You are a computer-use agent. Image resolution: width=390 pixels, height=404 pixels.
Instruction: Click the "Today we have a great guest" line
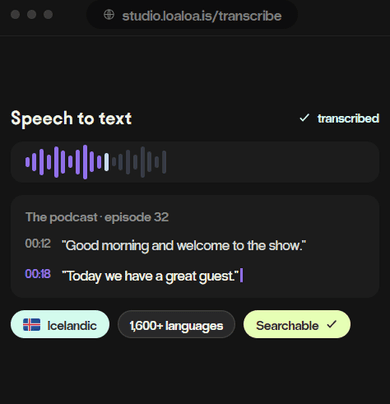tap(150, 276)
